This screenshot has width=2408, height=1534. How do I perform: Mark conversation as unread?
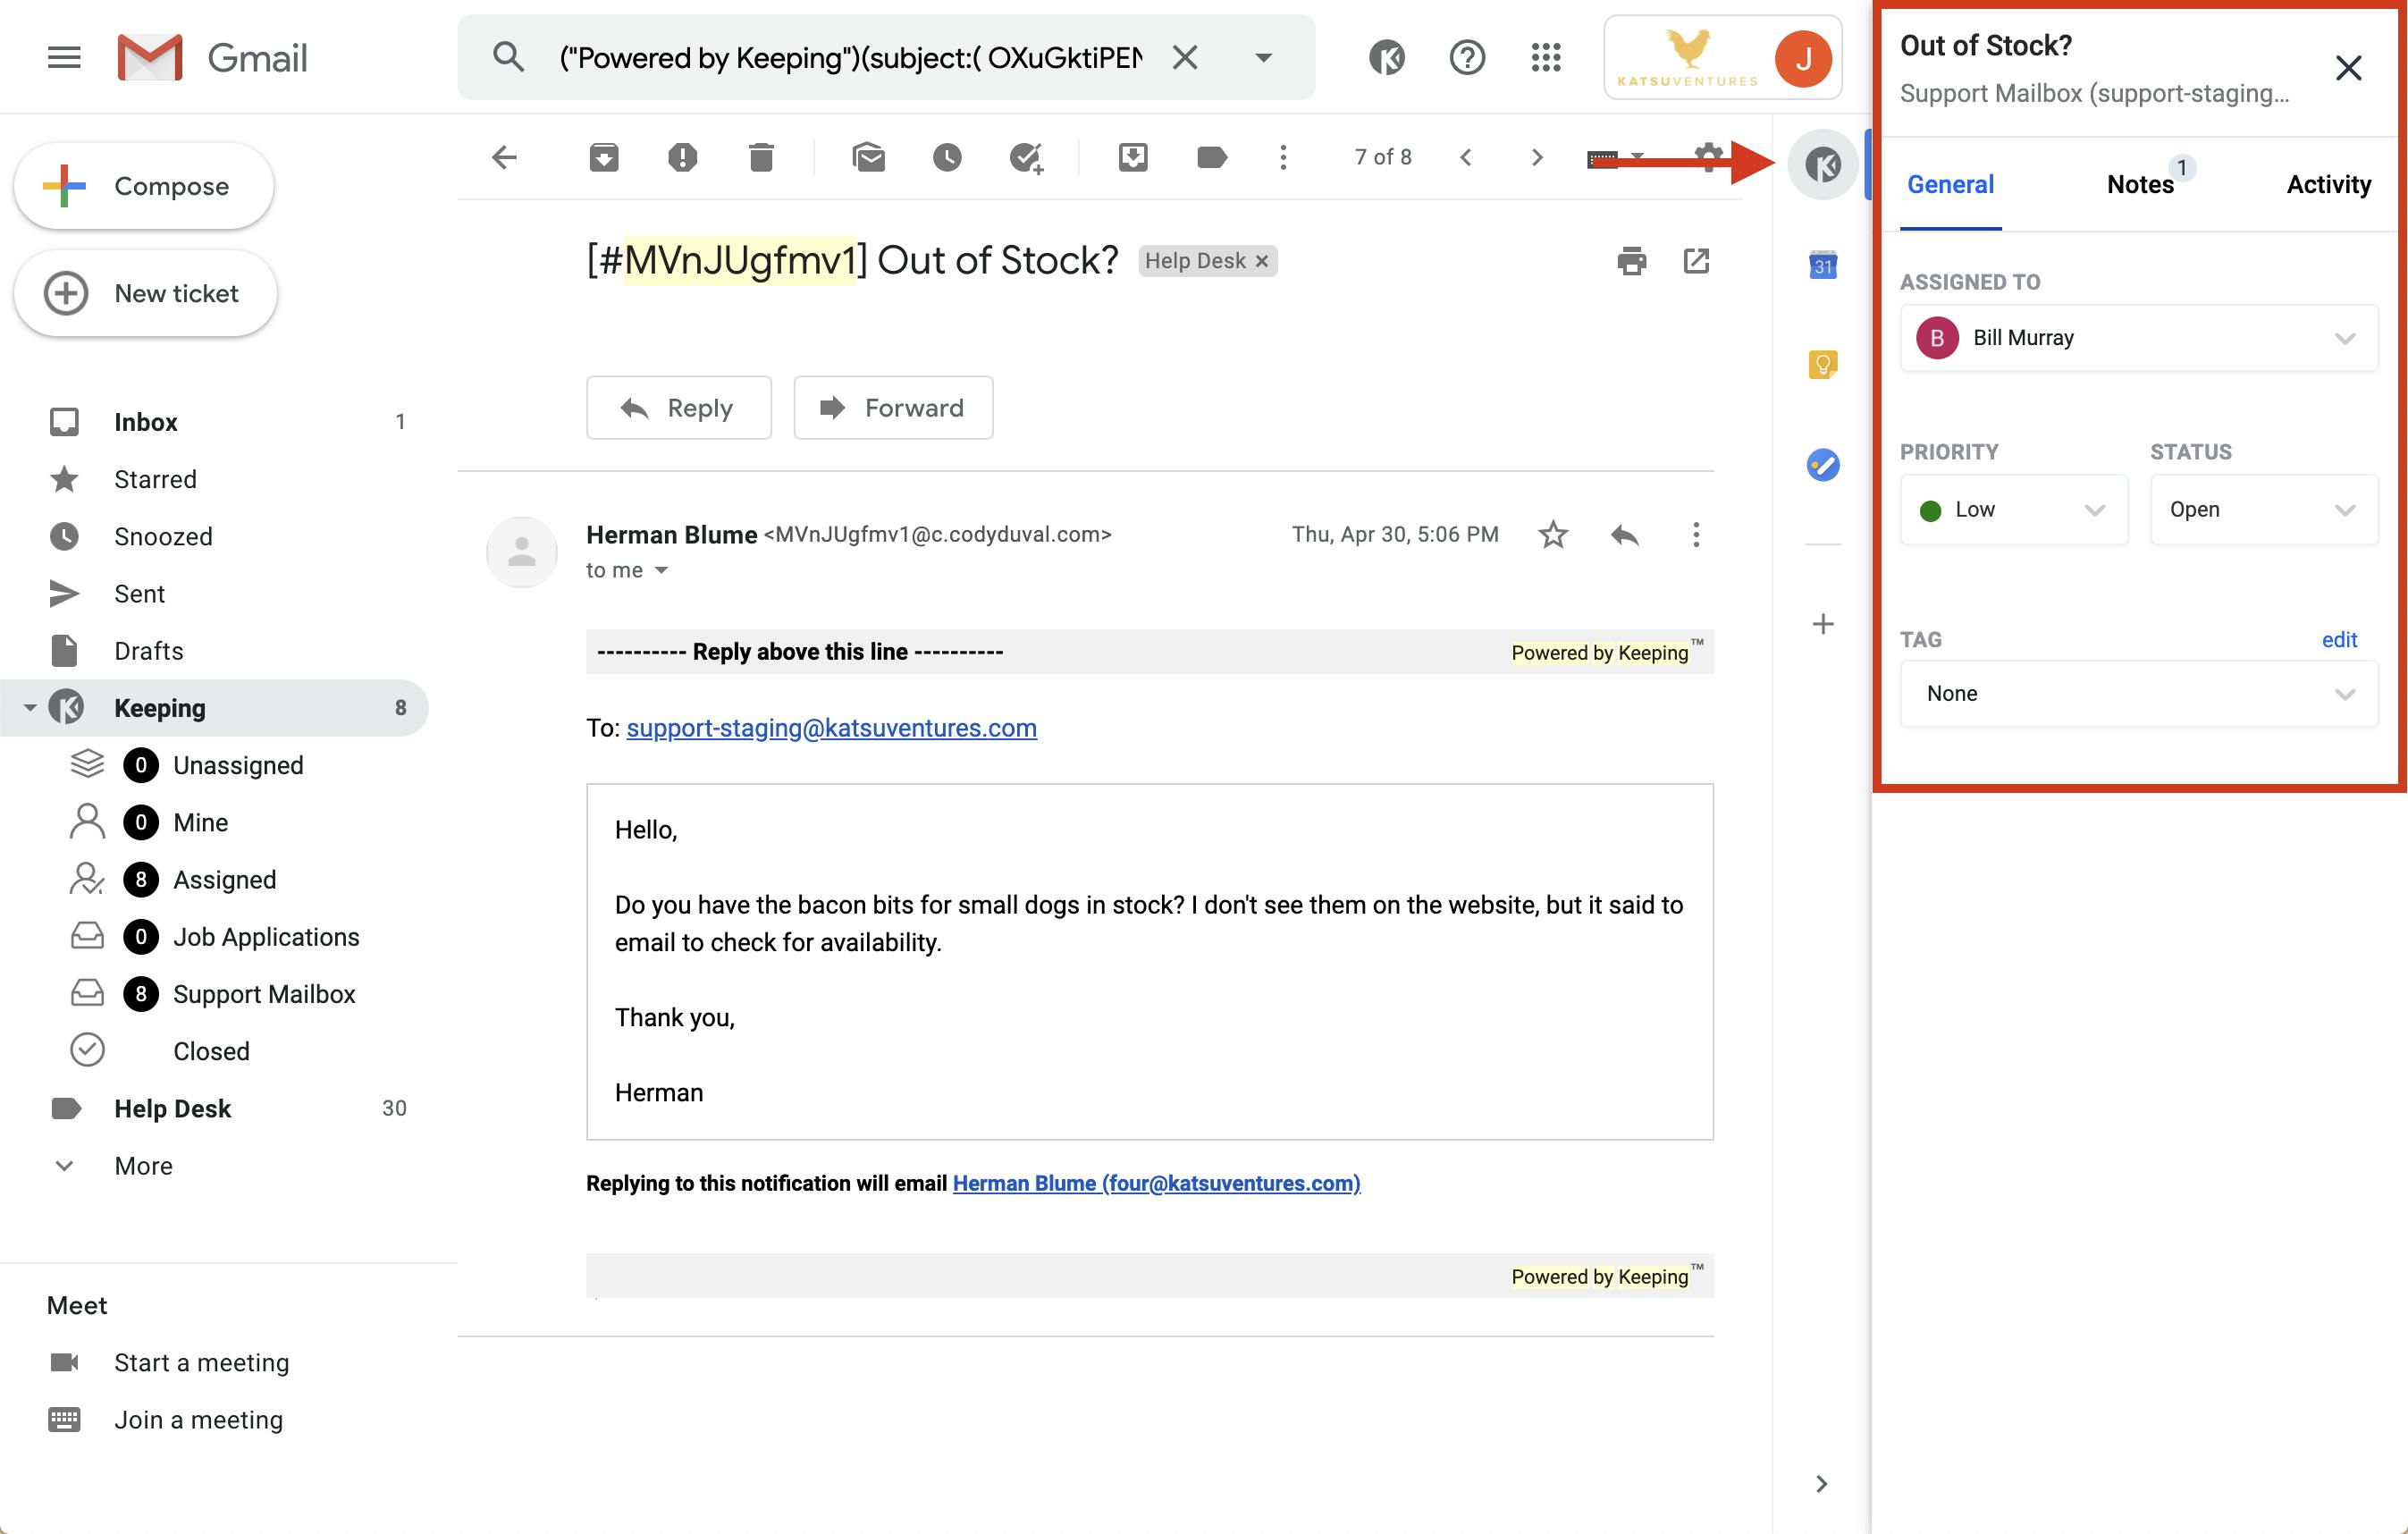pyautogui.click(x=868, y=157)
